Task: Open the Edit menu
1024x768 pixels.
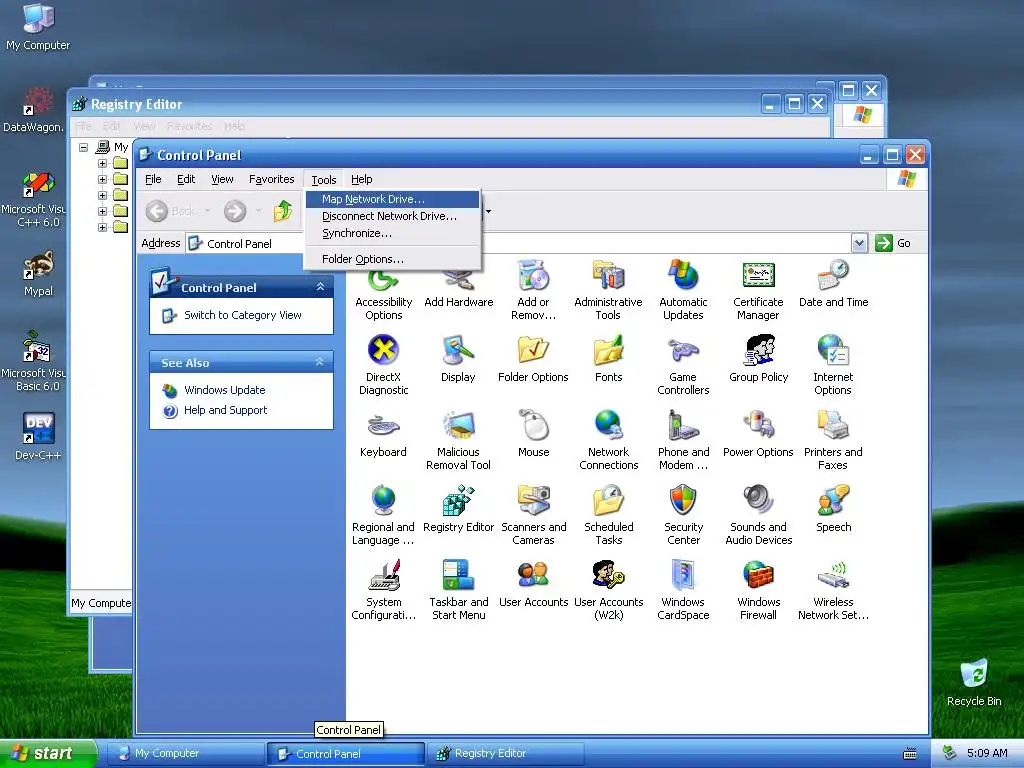Action: (186, 179)
